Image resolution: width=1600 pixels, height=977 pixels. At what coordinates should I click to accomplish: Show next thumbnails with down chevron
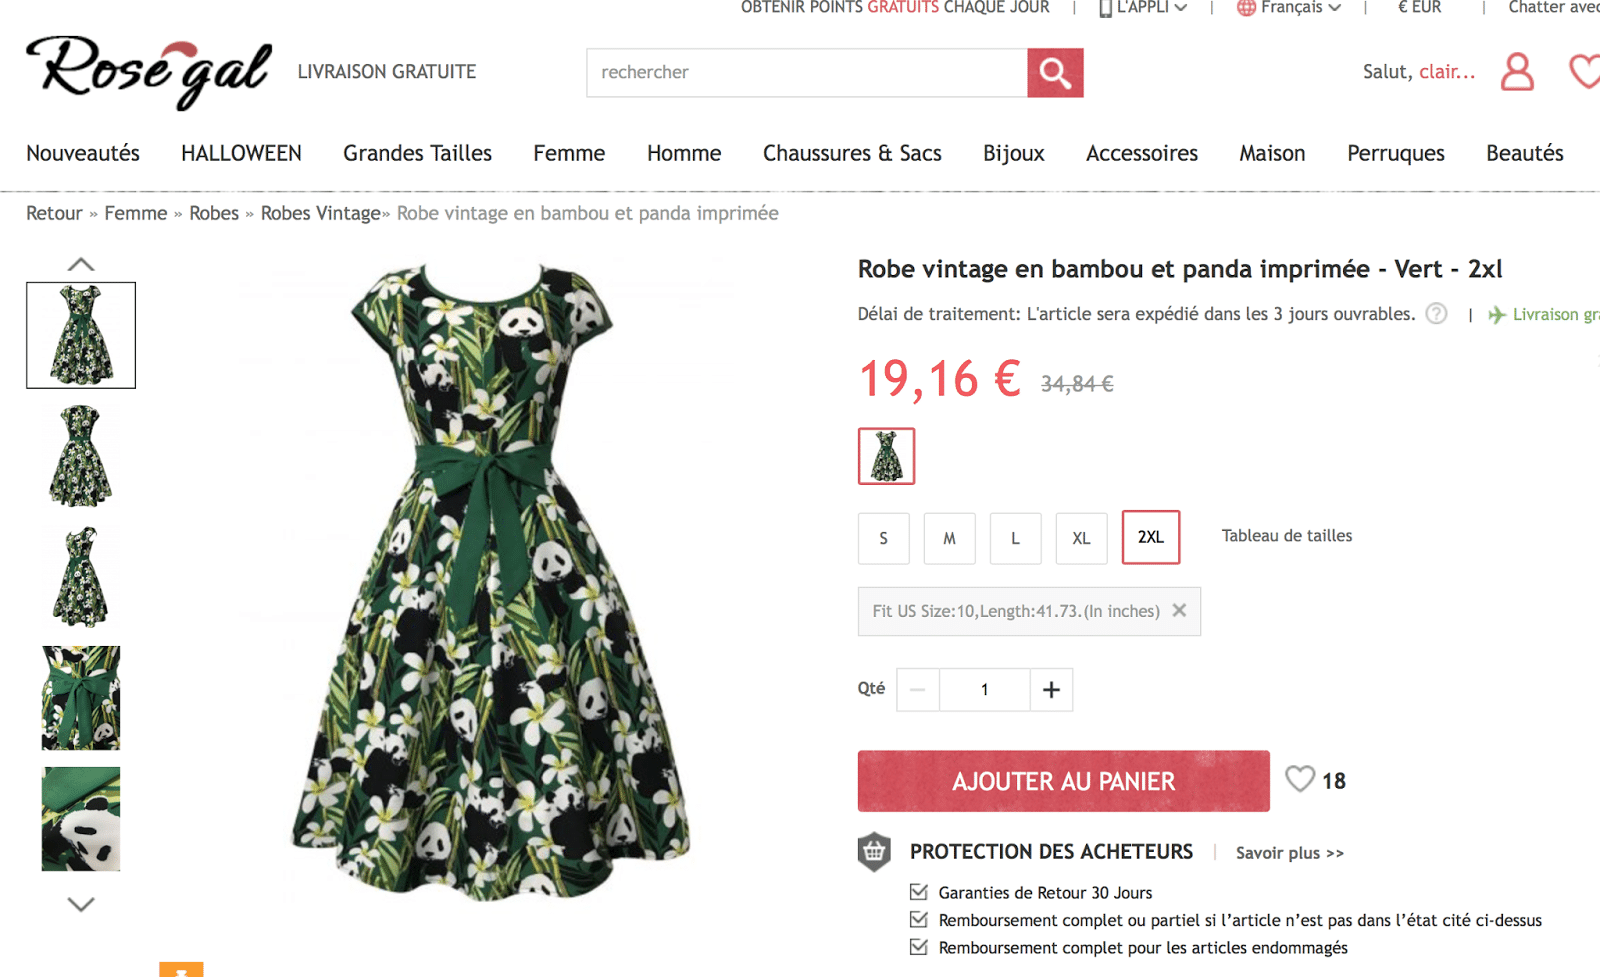pyautogui.click(x=81, y=904)
